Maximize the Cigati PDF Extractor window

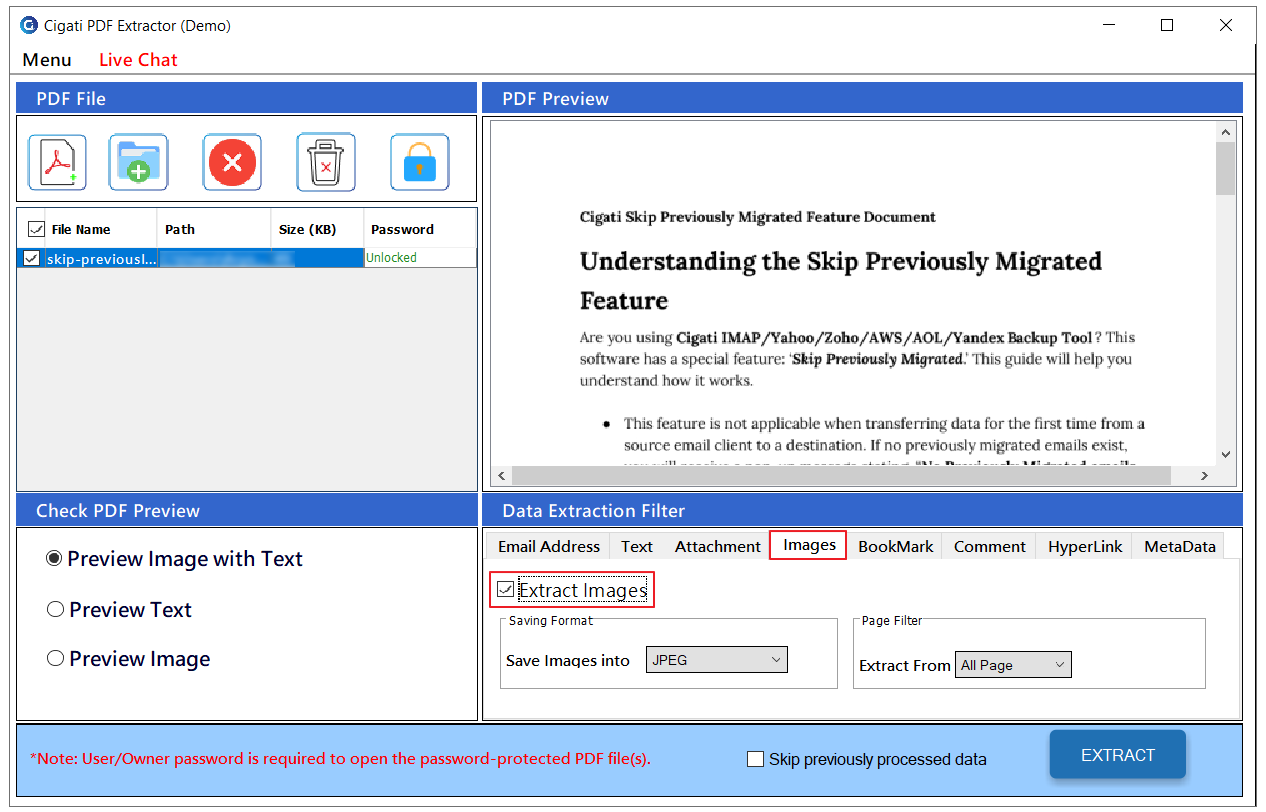[1167, 26]
